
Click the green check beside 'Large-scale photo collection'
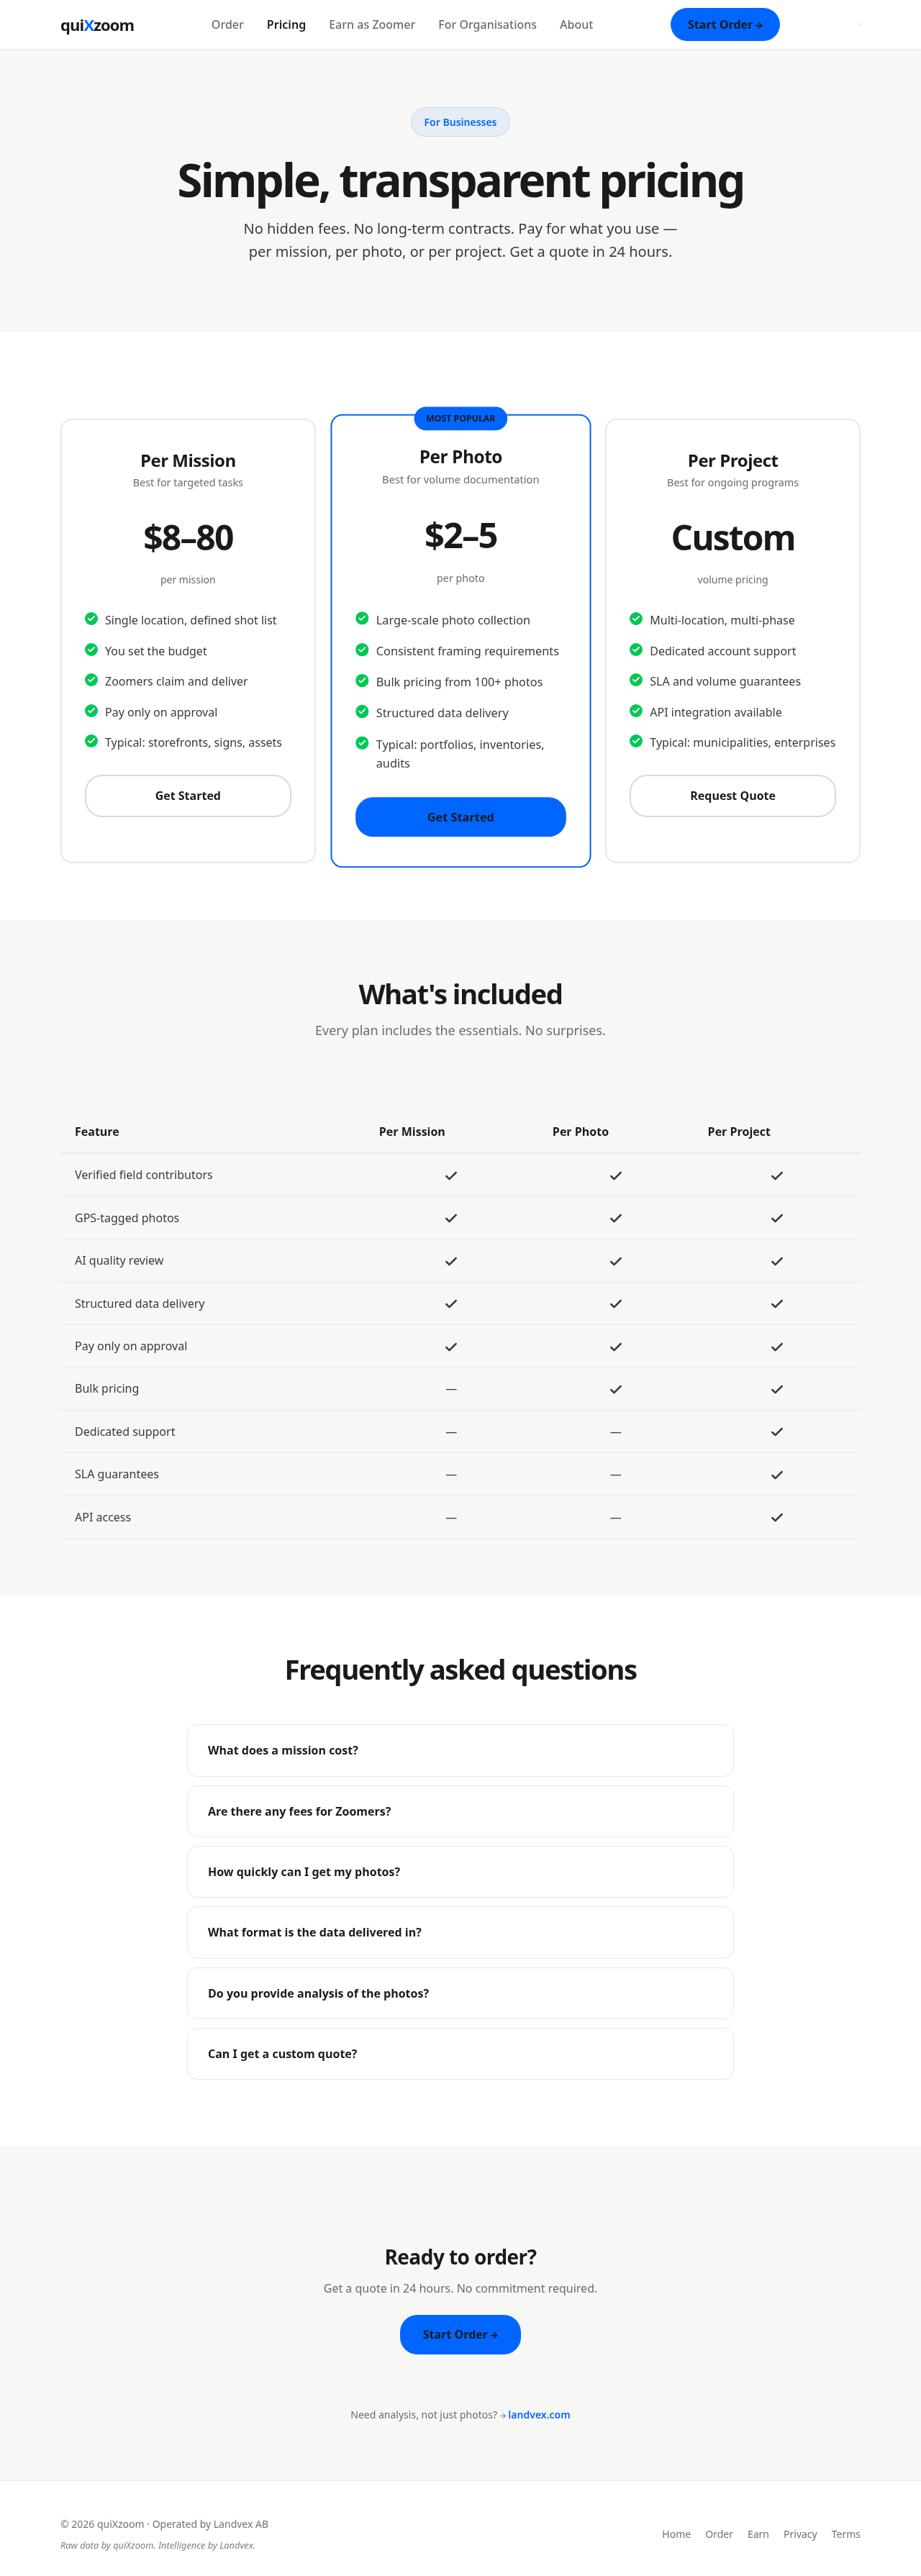pyautogui.click(x=362, y=619)
